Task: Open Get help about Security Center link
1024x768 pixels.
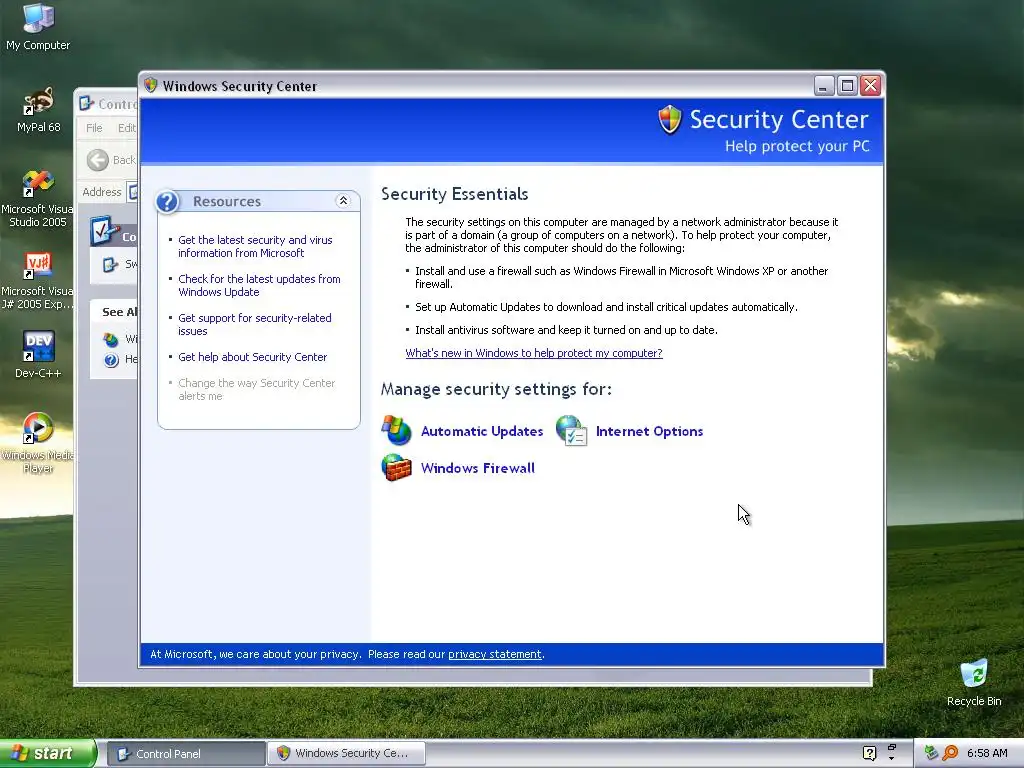Action: [x=253, y=357]
